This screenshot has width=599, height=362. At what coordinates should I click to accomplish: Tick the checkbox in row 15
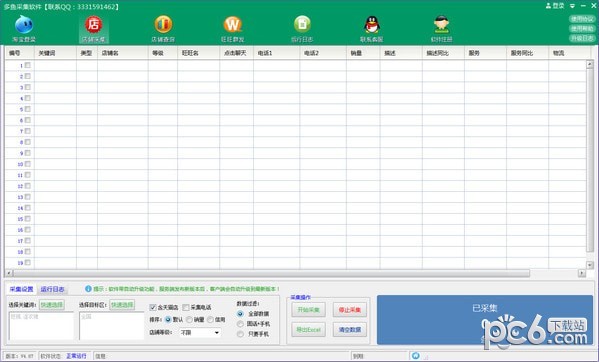coord(28,219)
